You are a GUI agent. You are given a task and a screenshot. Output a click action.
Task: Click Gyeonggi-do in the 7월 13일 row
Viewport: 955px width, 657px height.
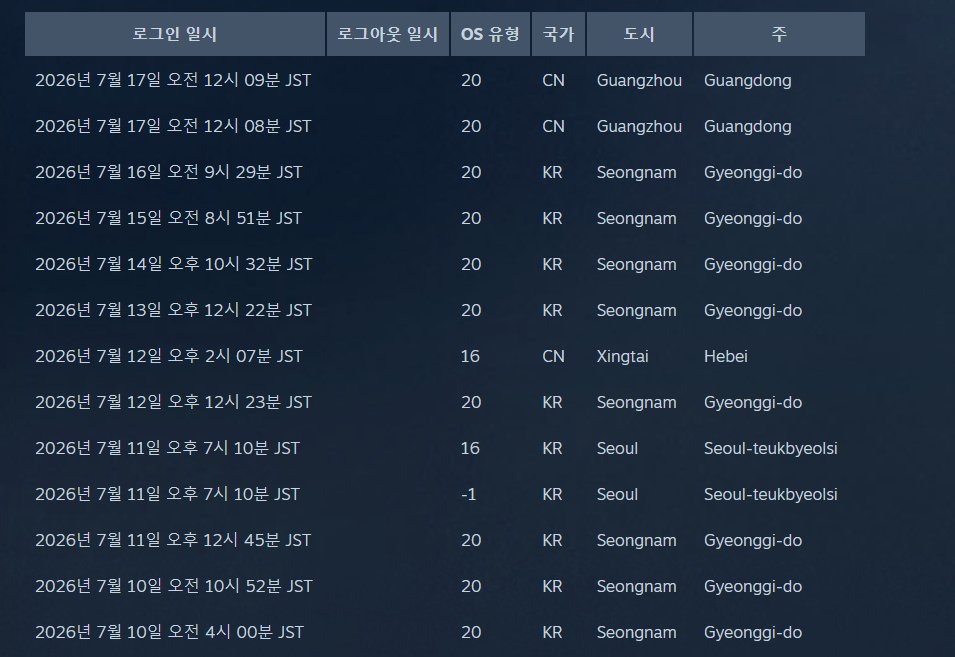click(753, 311)
